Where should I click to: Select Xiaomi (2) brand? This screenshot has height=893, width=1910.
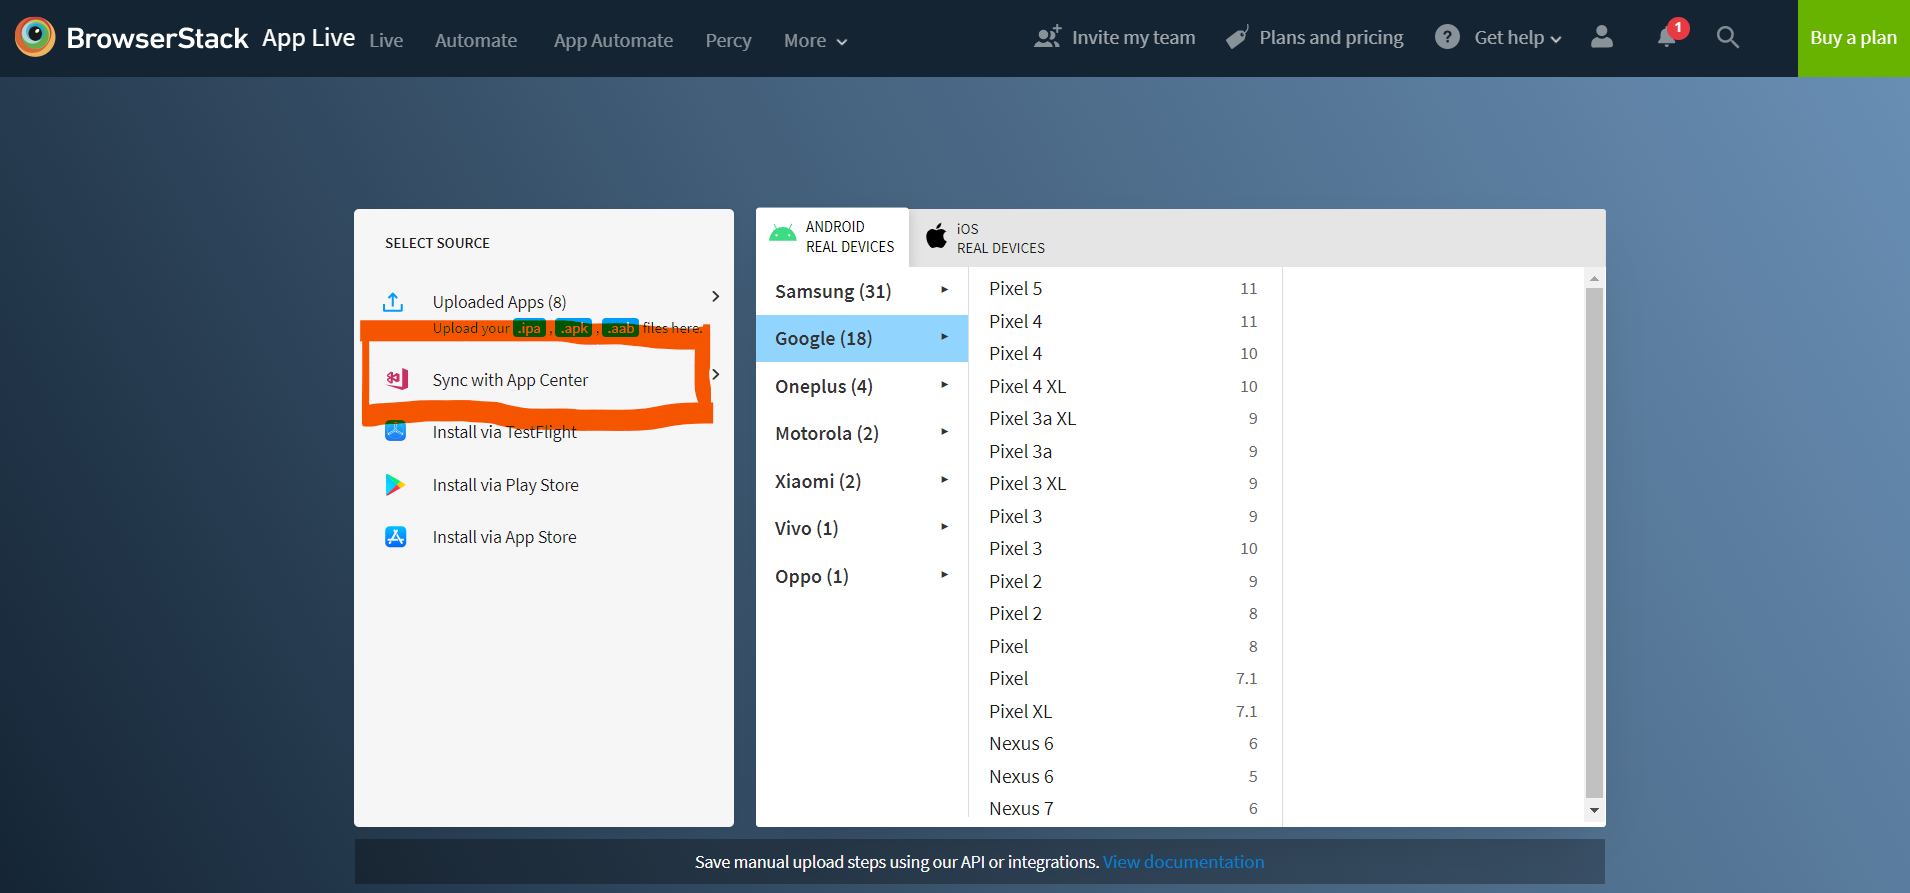(x=862, y=481)
